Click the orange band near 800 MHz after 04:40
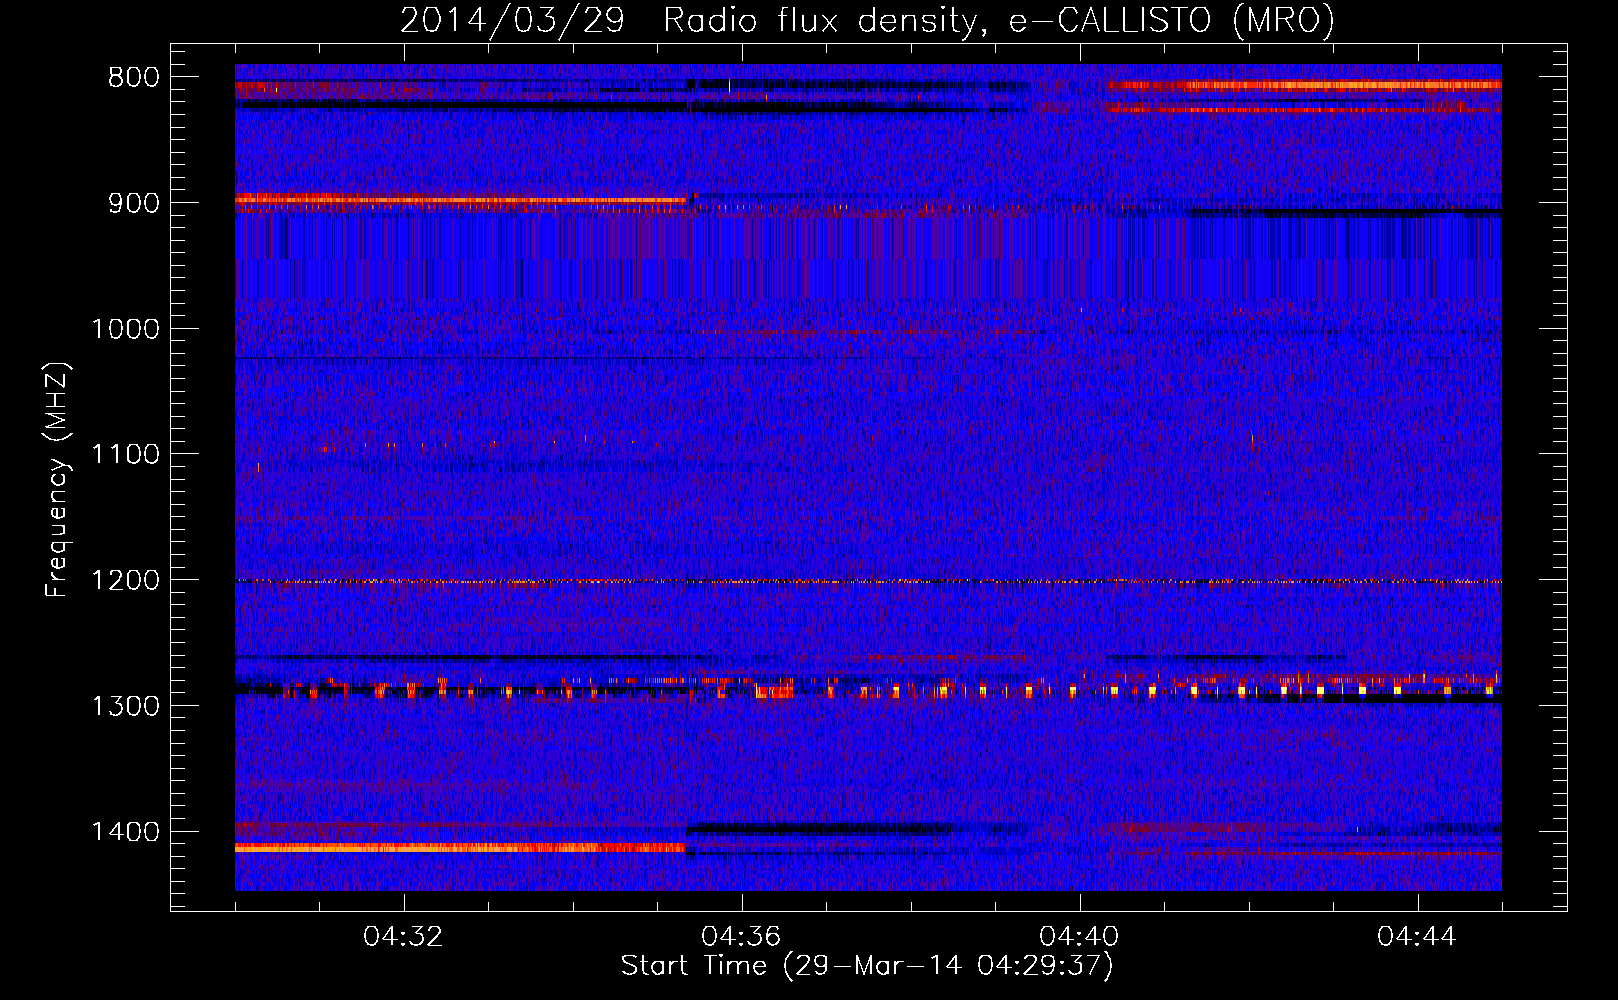 pos(1304,86)
